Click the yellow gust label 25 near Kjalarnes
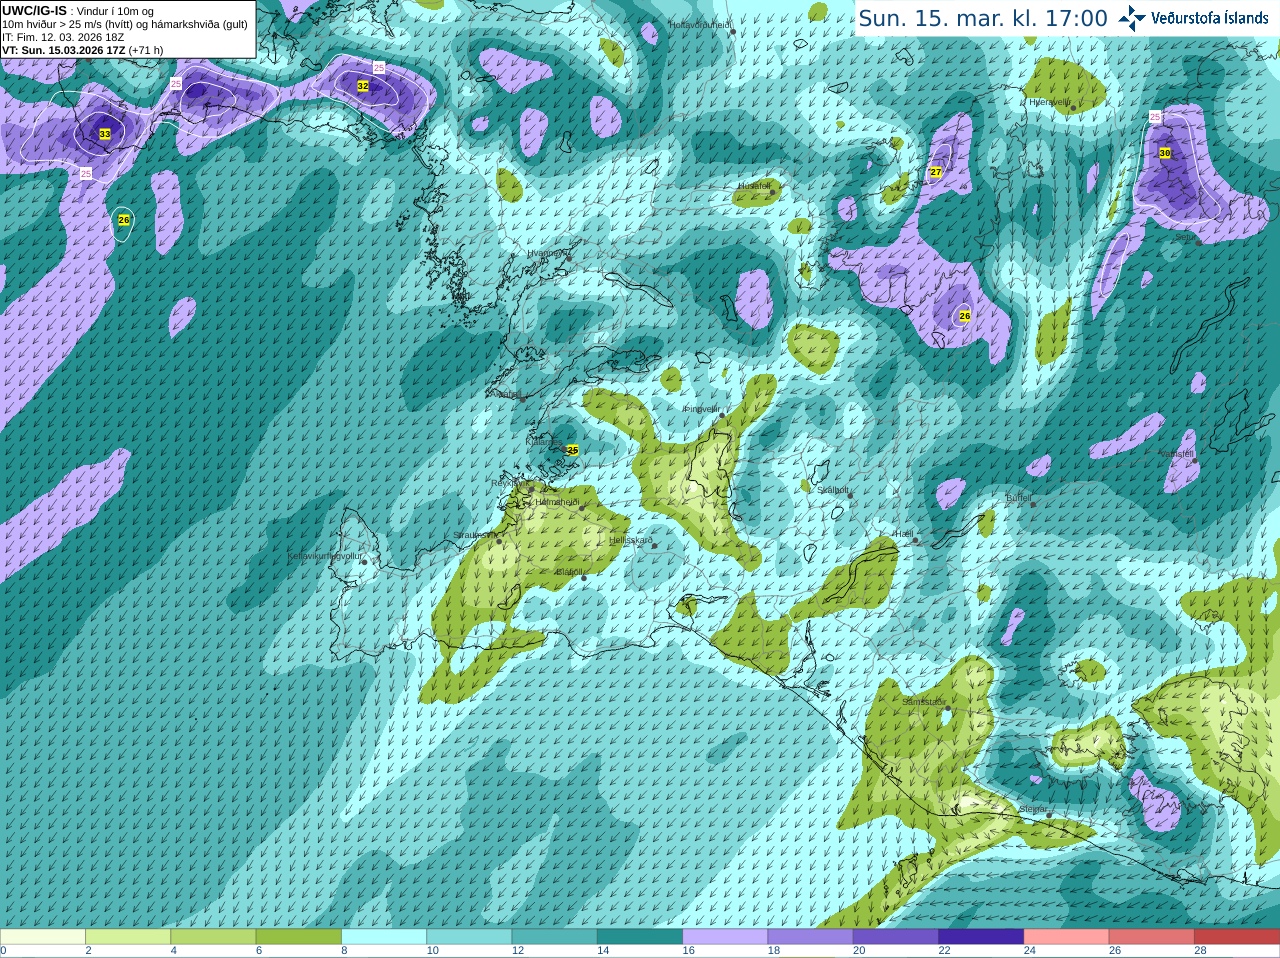This screenshot has height=958, width=1280. click(x=573, y=451)
